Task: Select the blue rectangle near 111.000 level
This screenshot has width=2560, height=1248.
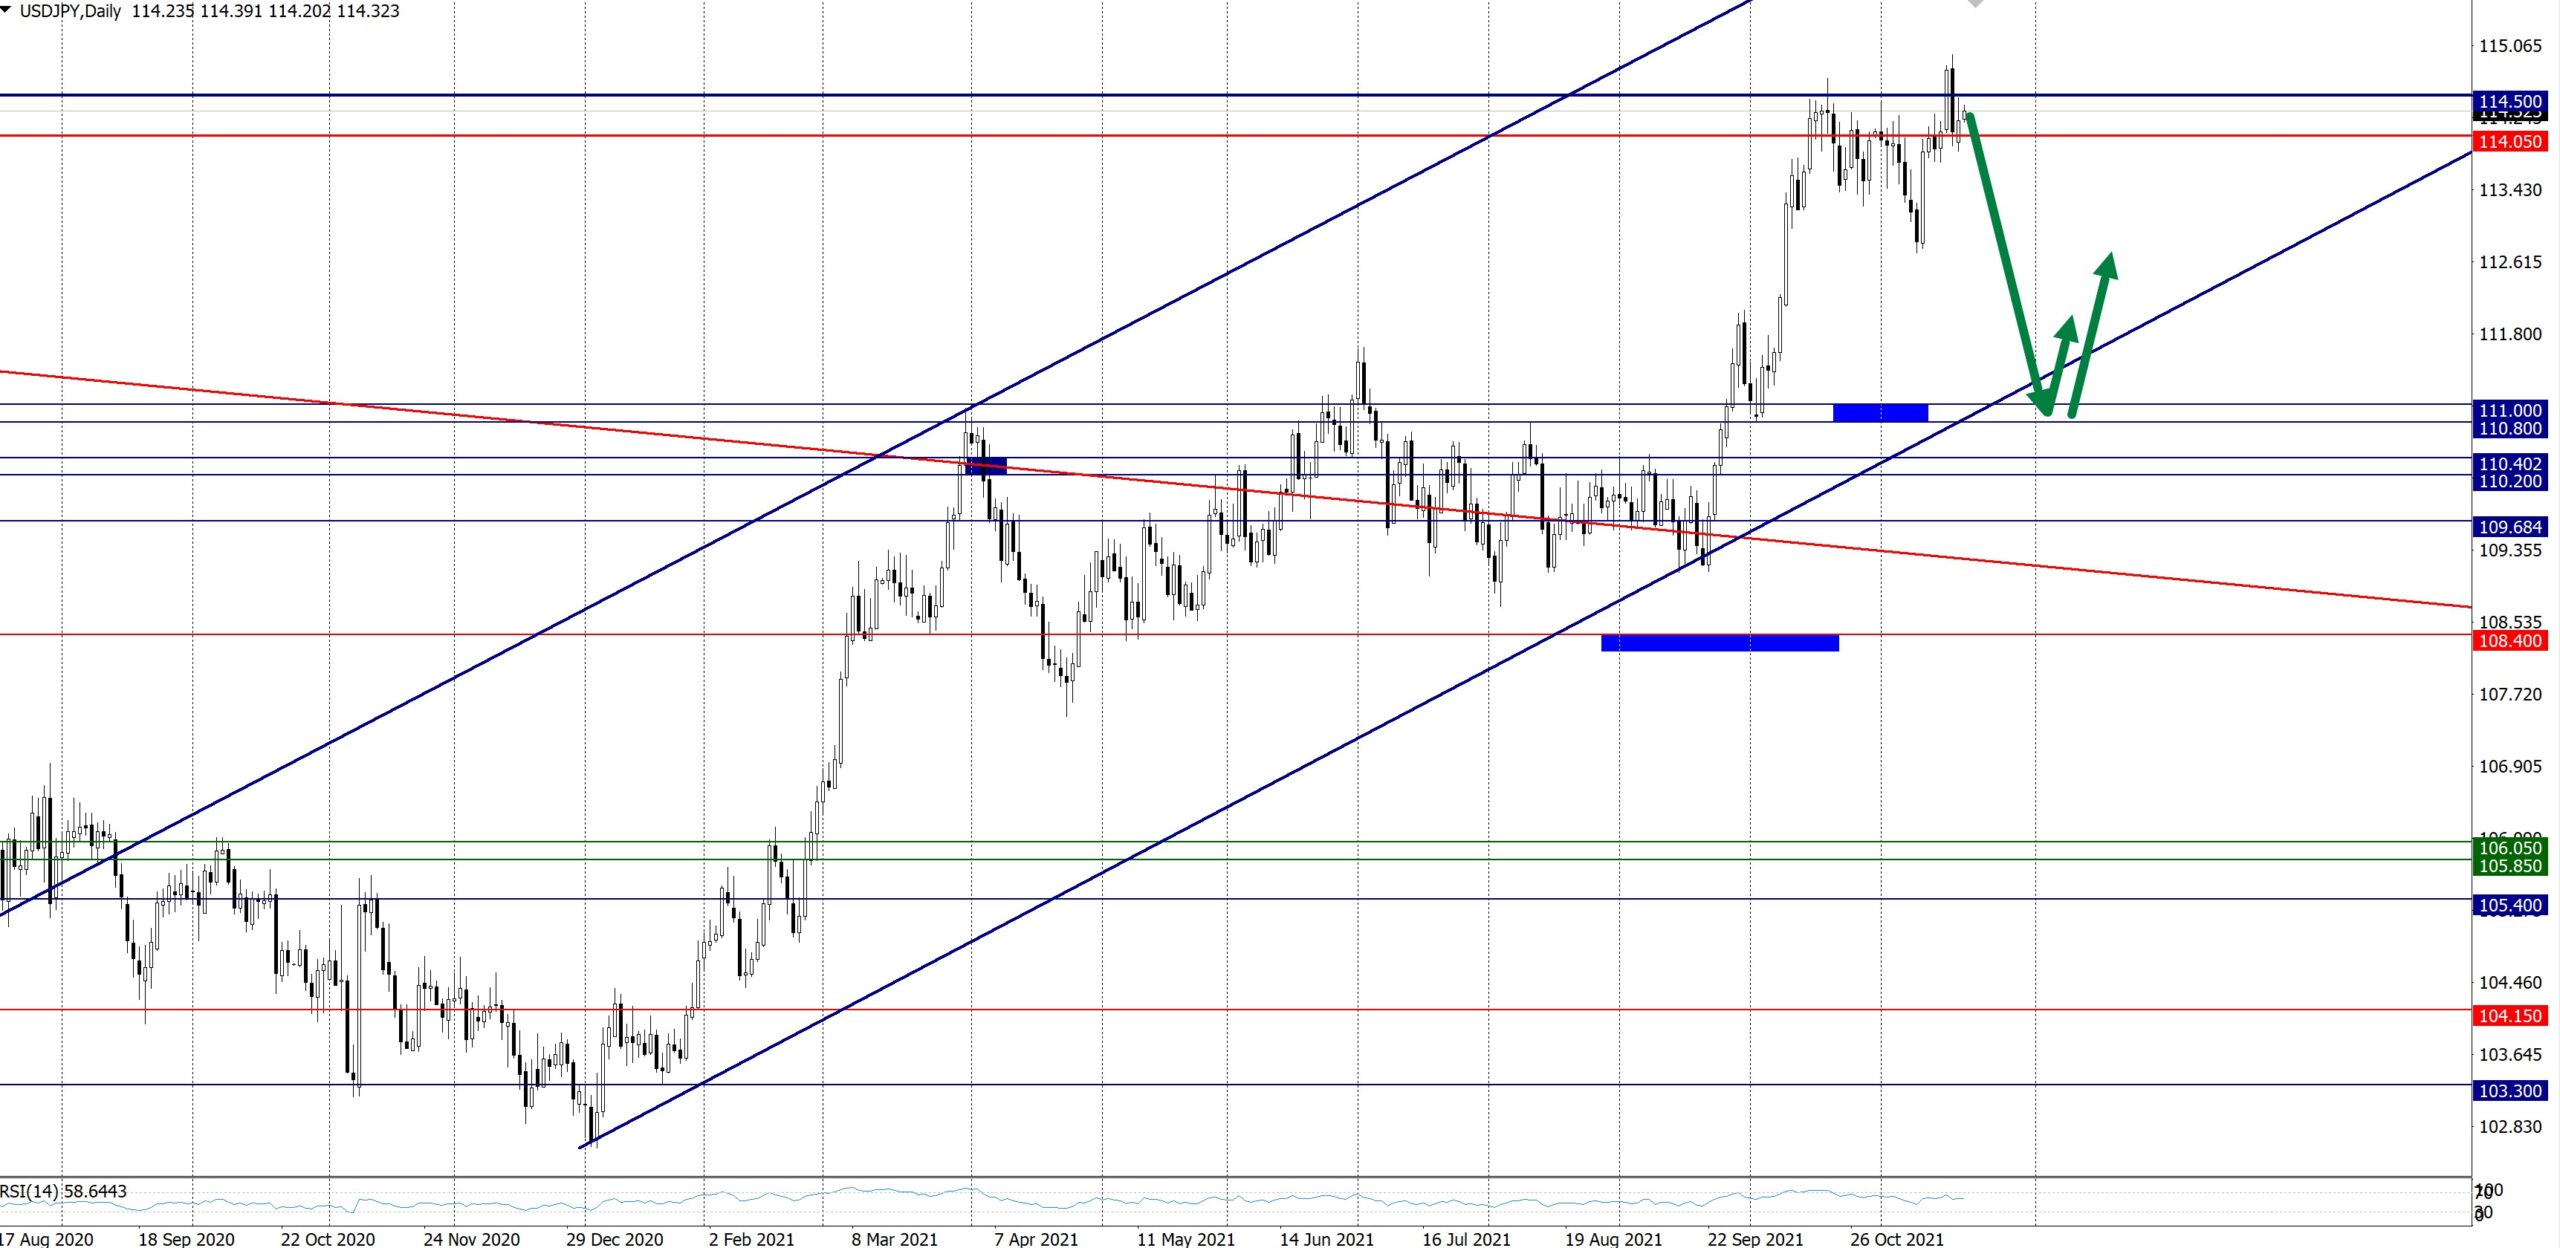Action: (1880, 413)
